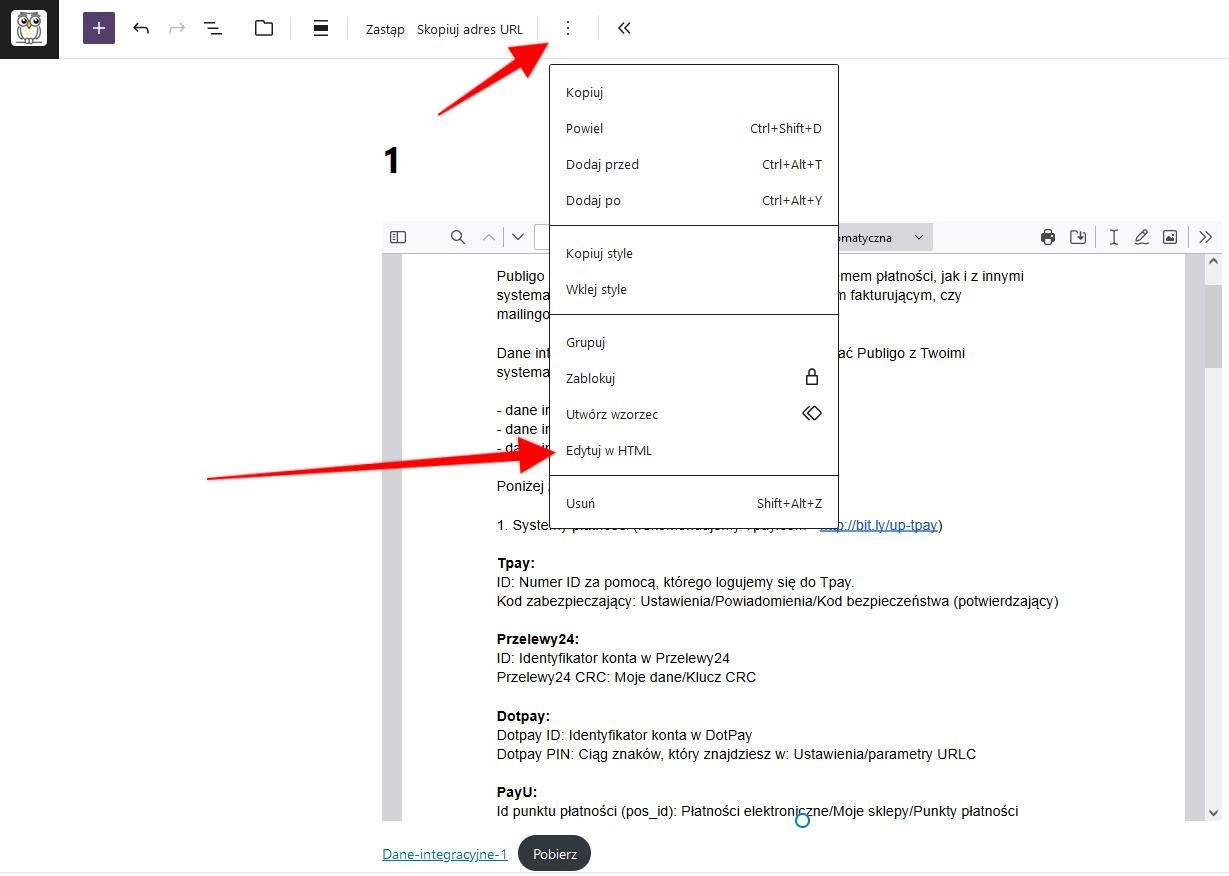
Task: Hide the block toolbar with double chevron
Action: 624,28
